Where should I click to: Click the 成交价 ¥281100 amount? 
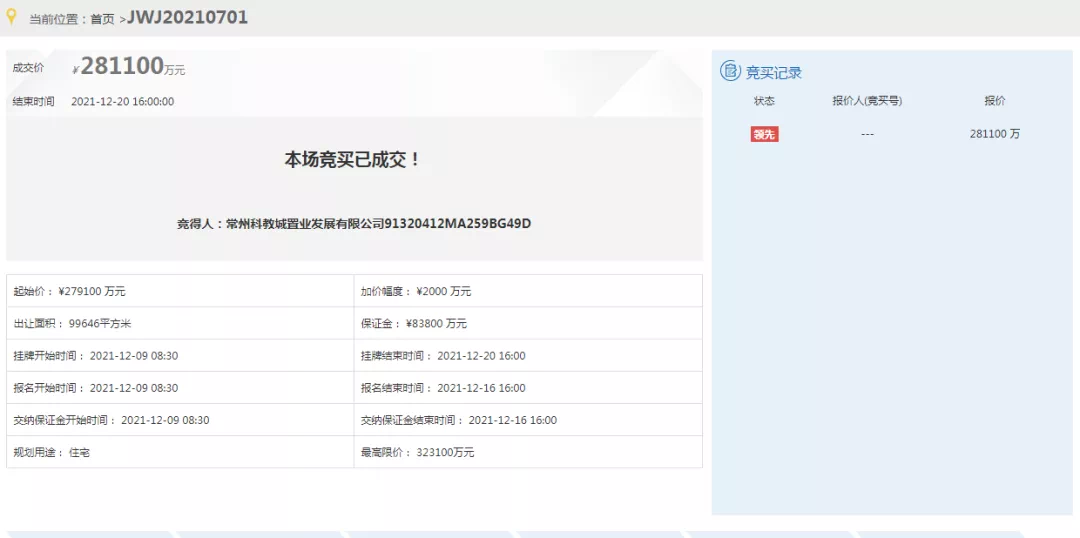[122, 67]
